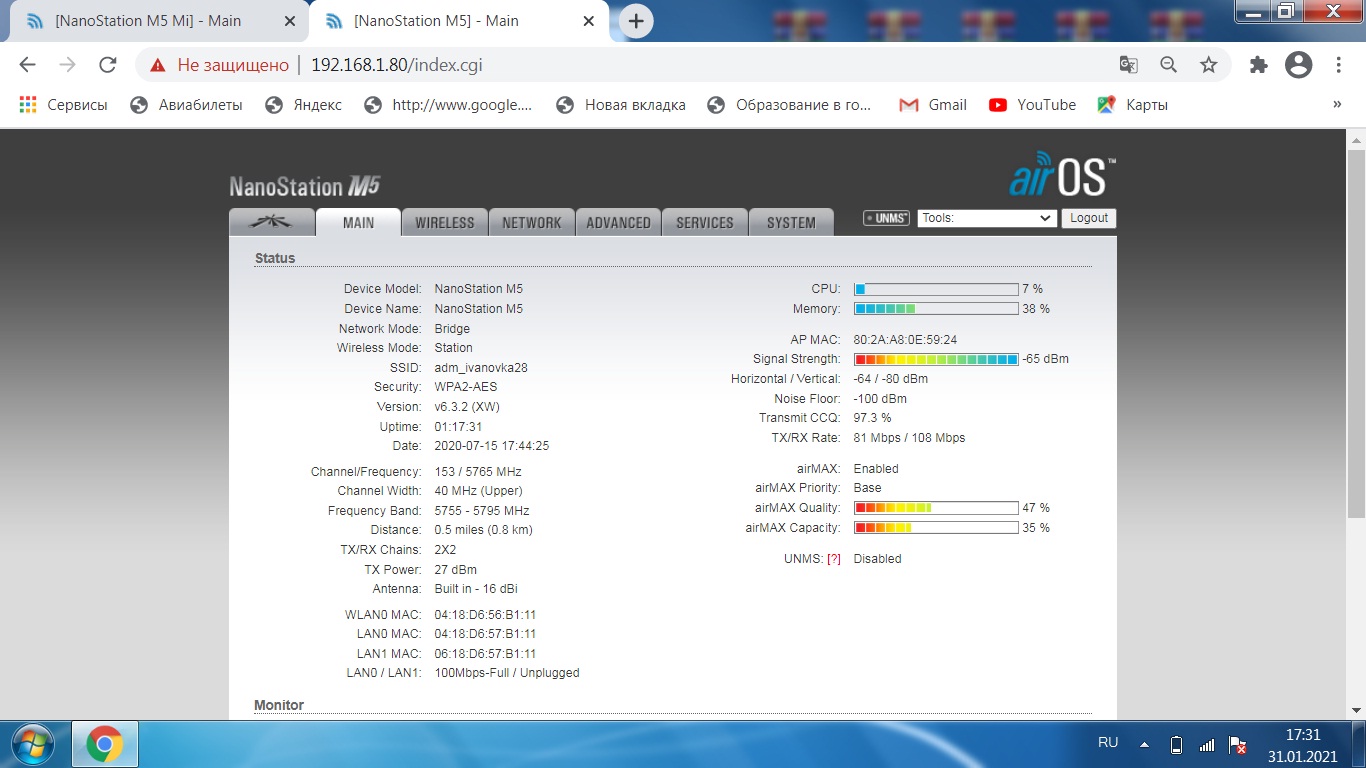
Task: Open the Gmail bookmark
Action: [x=933, y=105]
